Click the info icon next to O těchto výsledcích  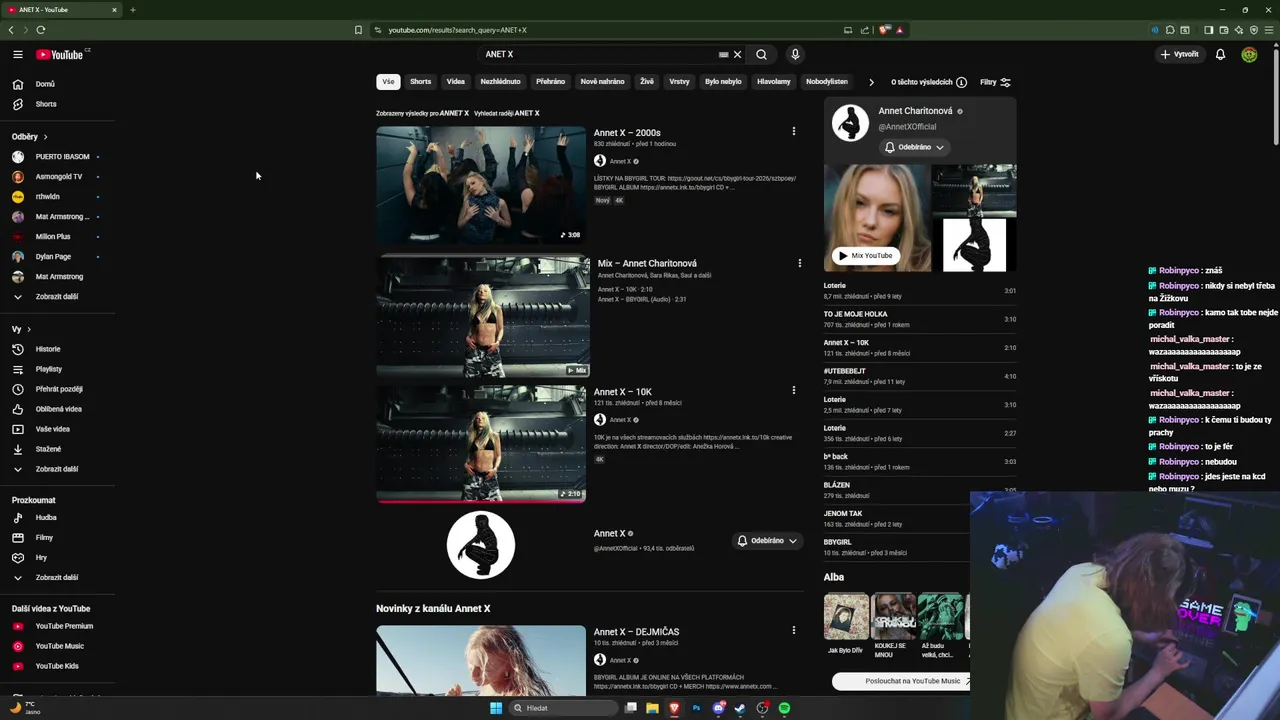[x=961, y=82]
